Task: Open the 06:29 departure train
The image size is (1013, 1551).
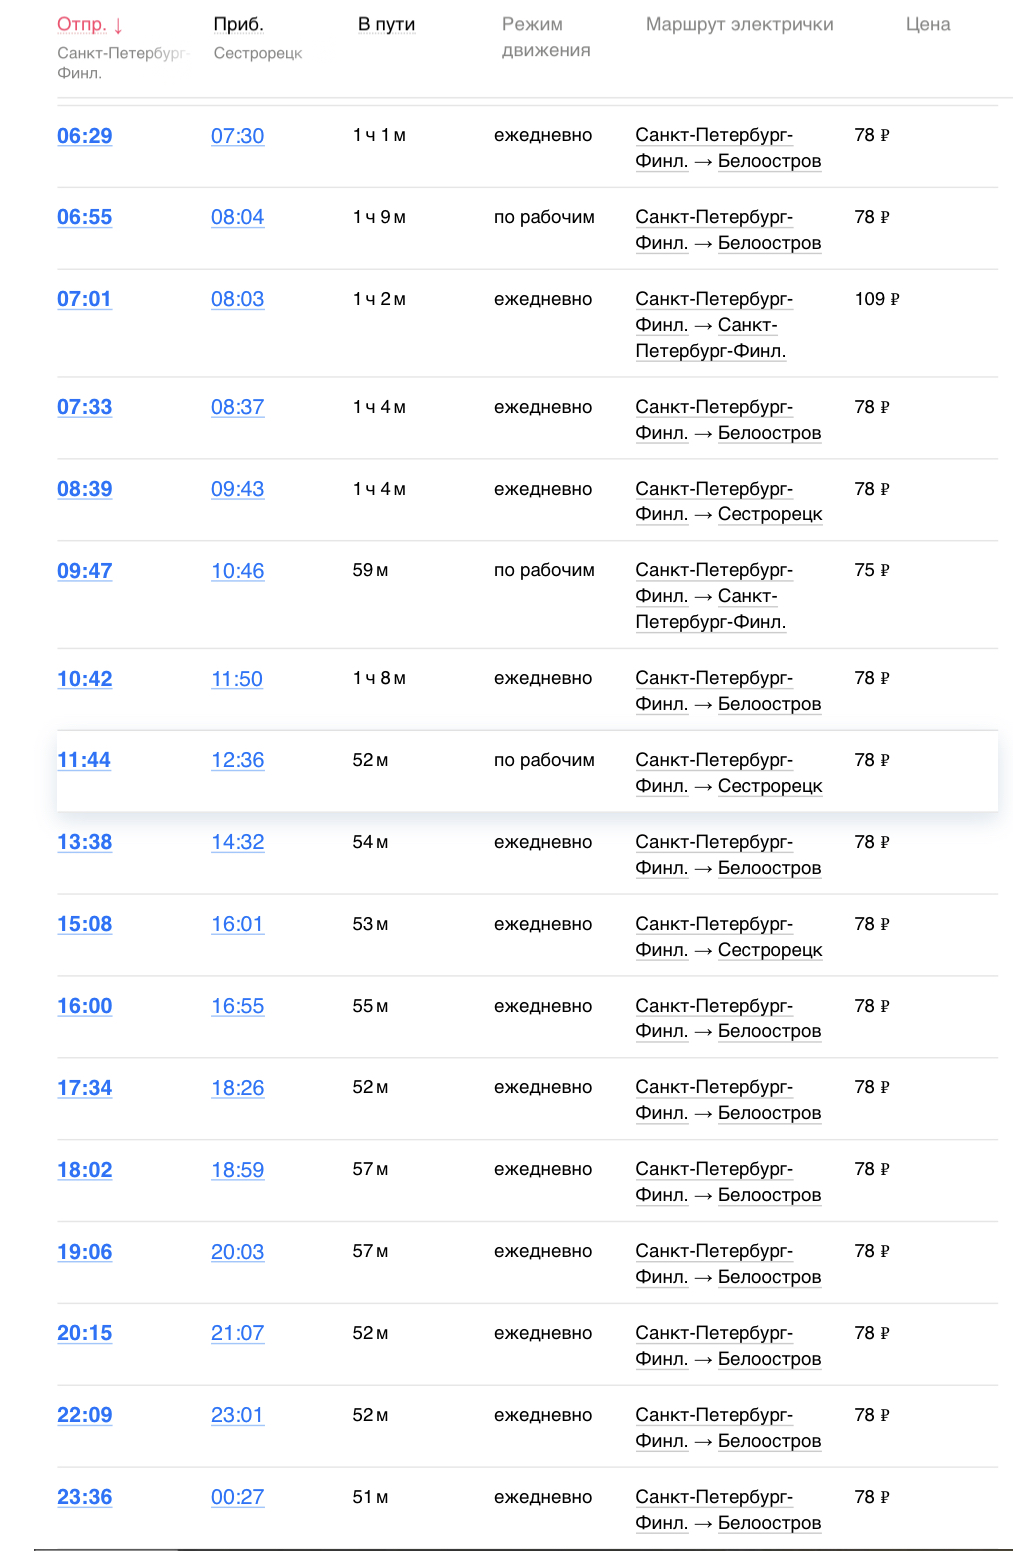Action: pyautogui.click(x=84, y=136)
